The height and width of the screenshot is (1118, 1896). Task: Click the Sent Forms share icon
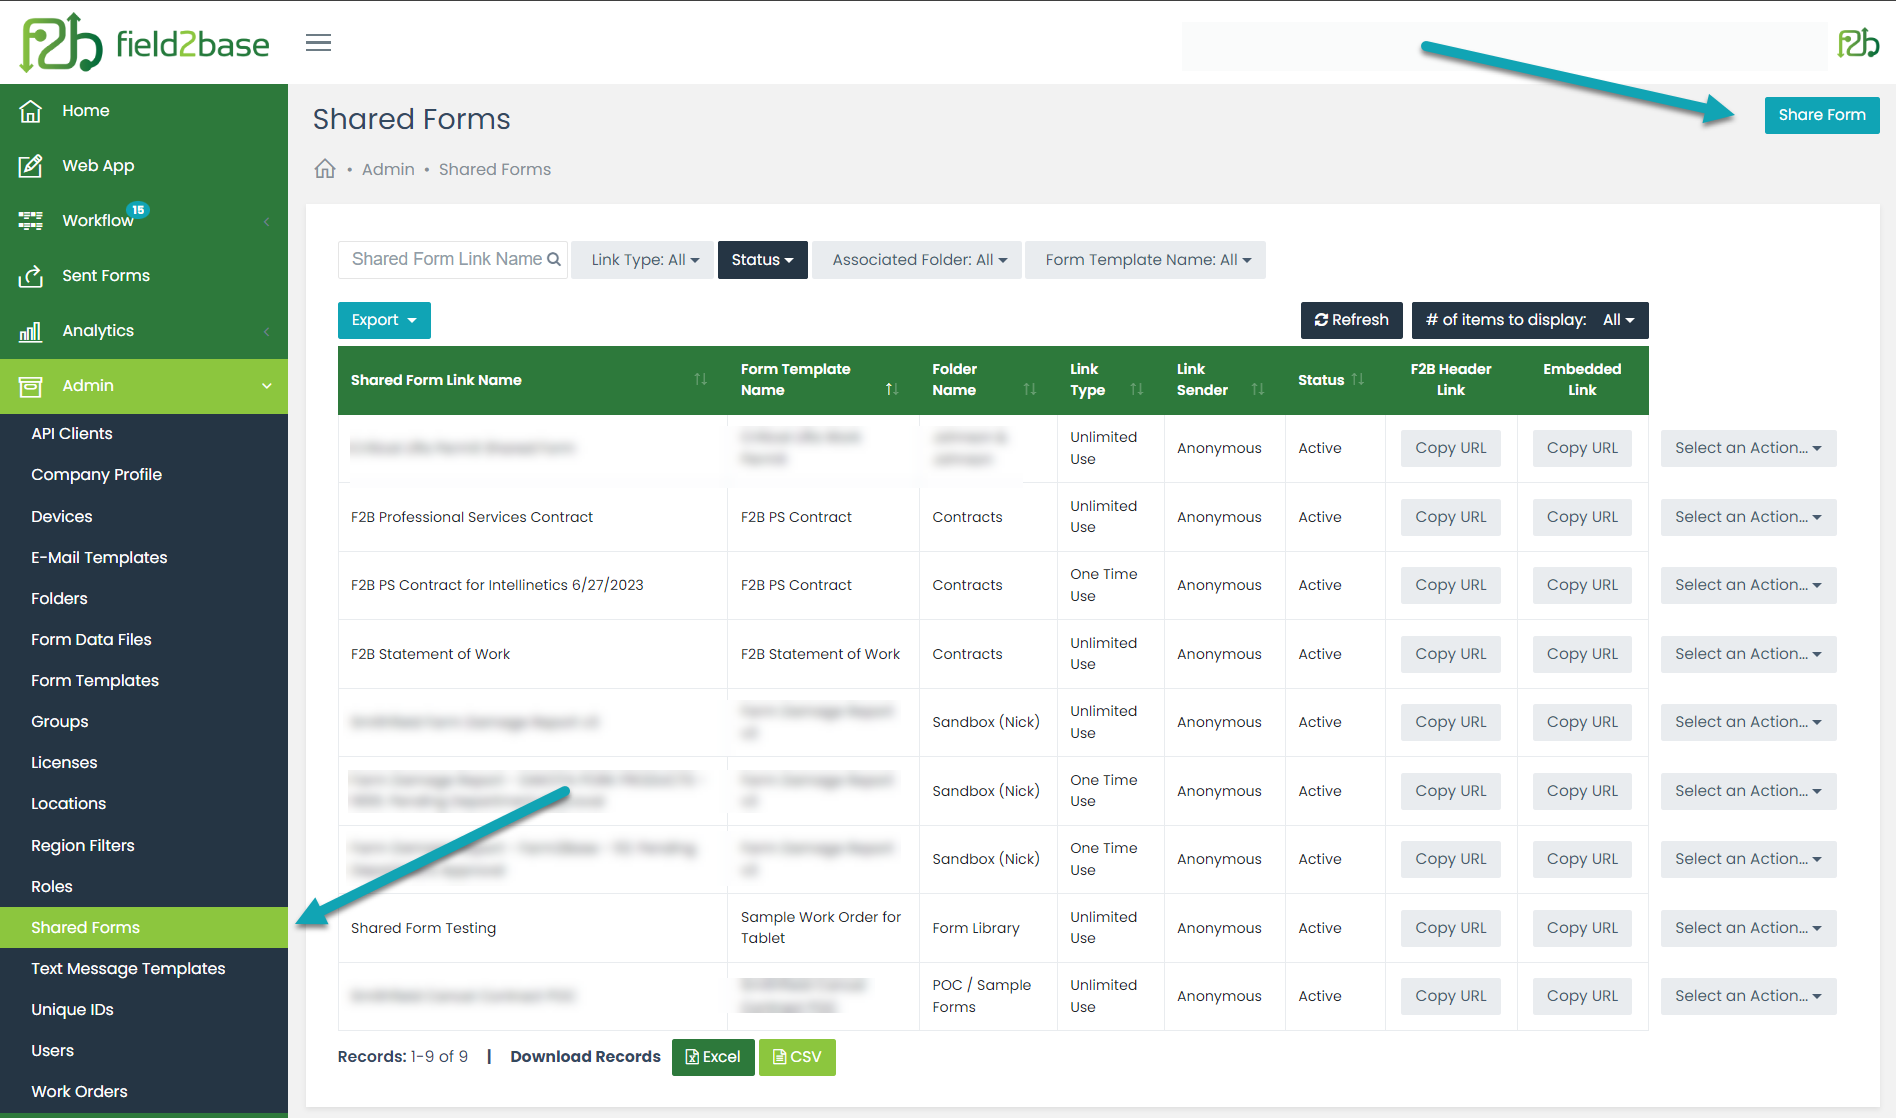31,276
